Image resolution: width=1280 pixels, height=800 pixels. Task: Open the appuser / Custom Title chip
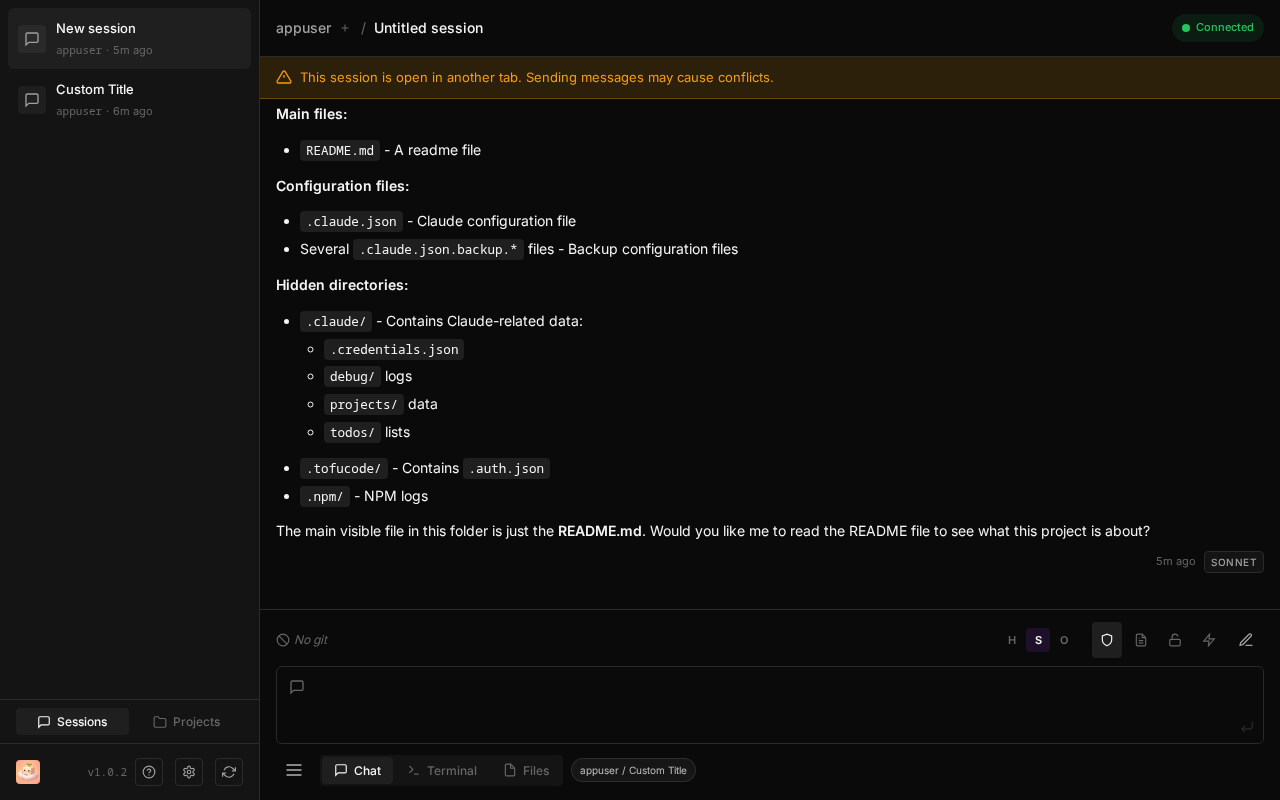tap(633, 770)
